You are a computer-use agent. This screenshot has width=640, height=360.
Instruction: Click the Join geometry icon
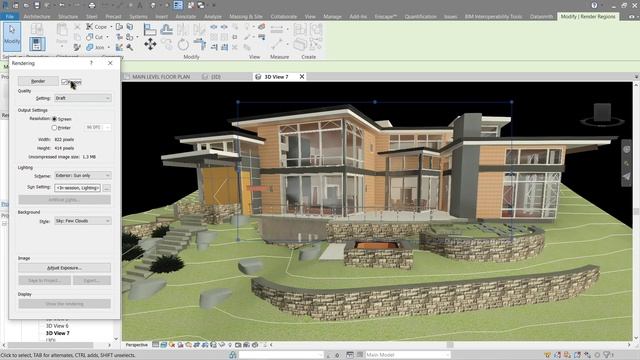click(x=89, y=47)
